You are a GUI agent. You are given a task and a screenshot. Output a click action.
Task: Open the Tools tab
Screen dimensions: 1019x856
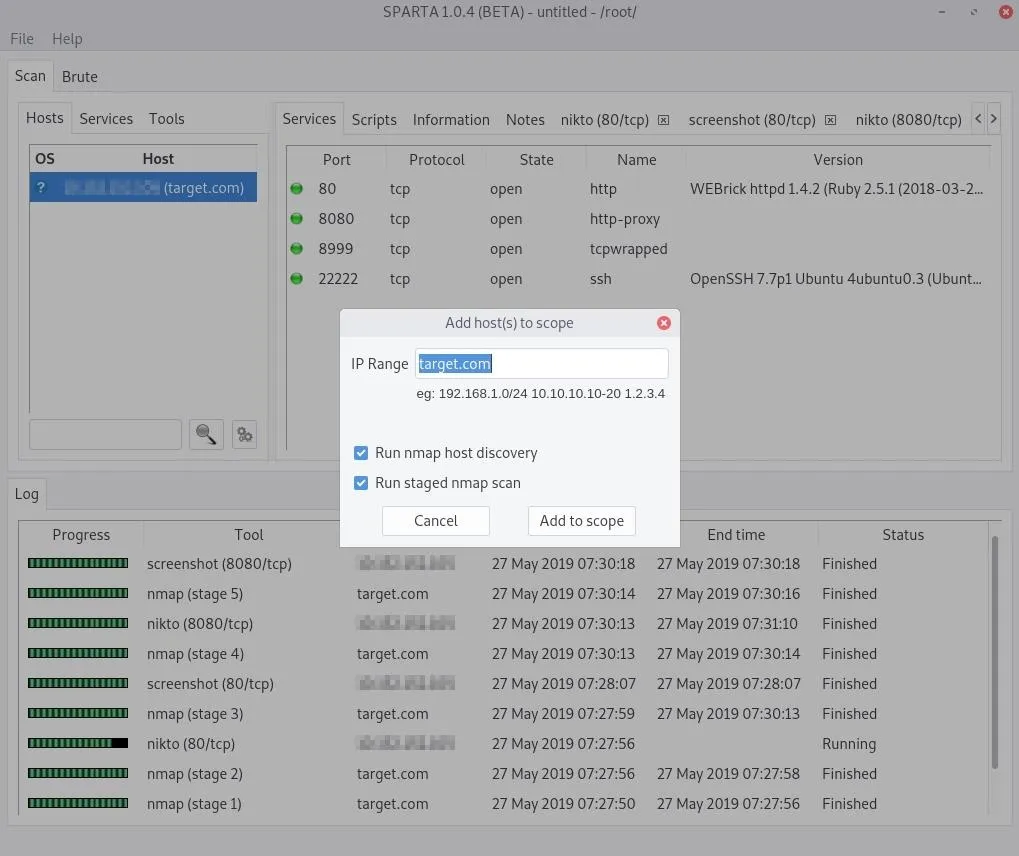166,119
